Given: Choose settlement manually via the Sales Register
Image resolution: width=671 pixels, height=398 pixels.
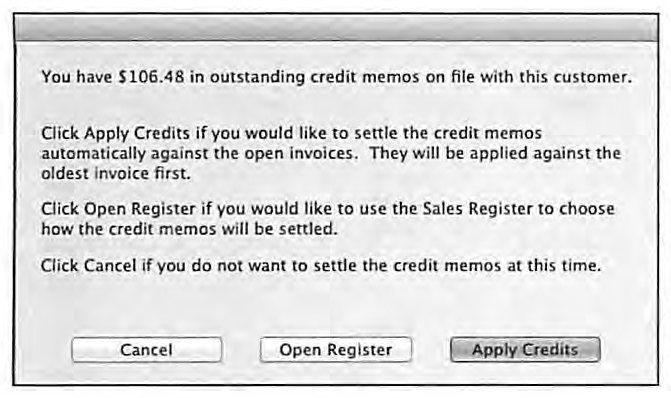Looking at the screenshot, I should (336, 350).
